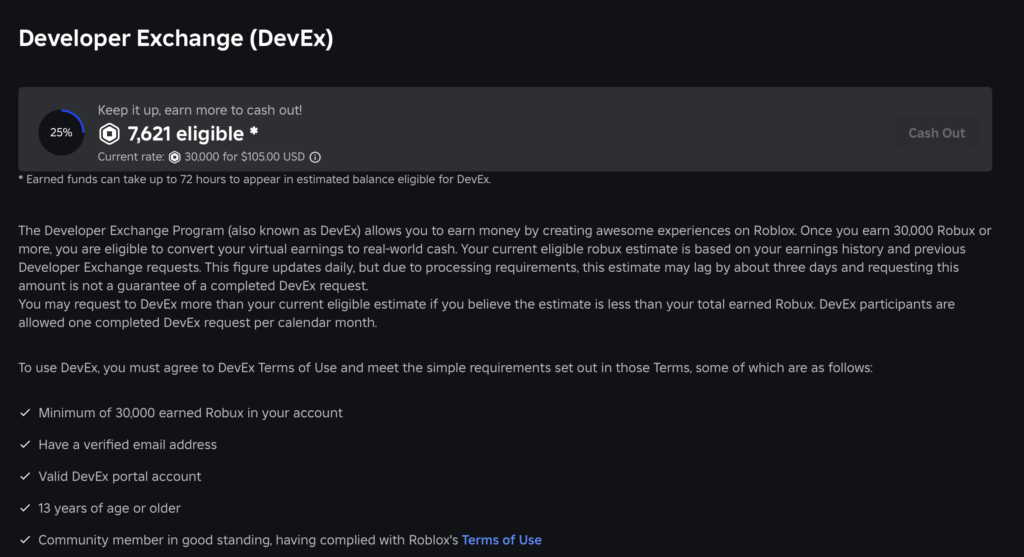
Task: Open the Terms of Use link
Action: (x=502, y=540)
